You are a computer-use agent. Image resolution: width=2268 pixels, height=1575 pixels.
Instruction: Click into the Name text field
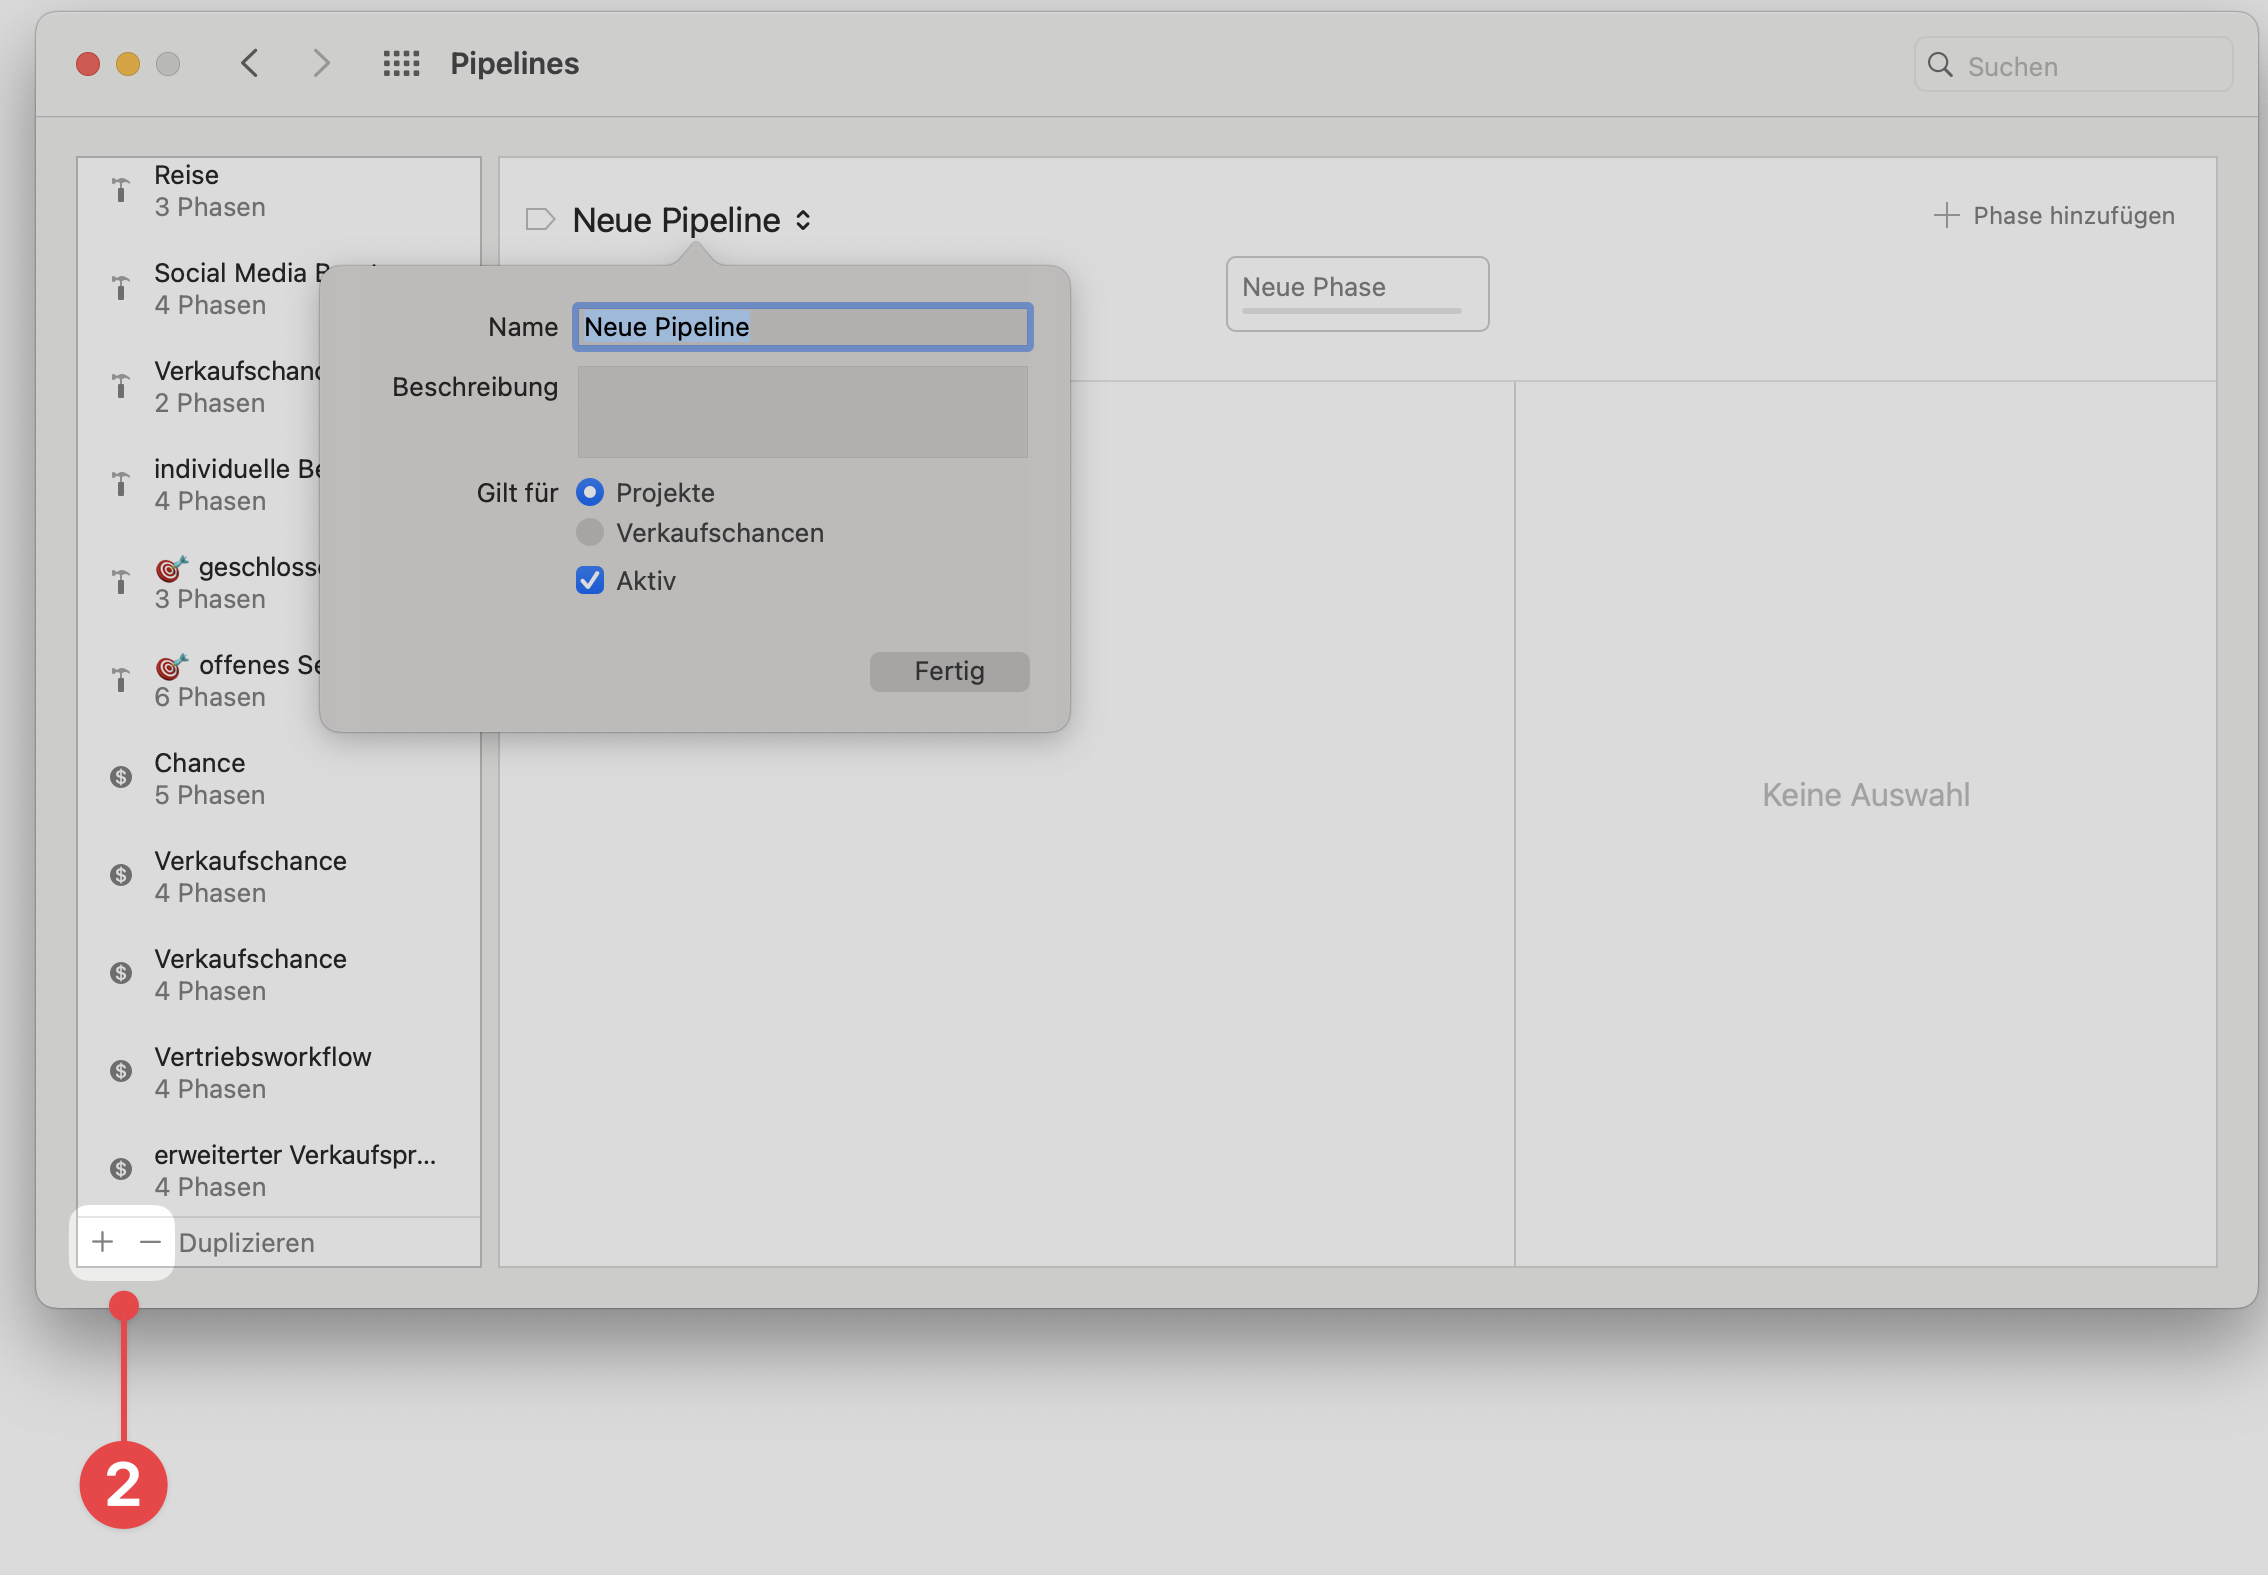[x=802, y=327]
